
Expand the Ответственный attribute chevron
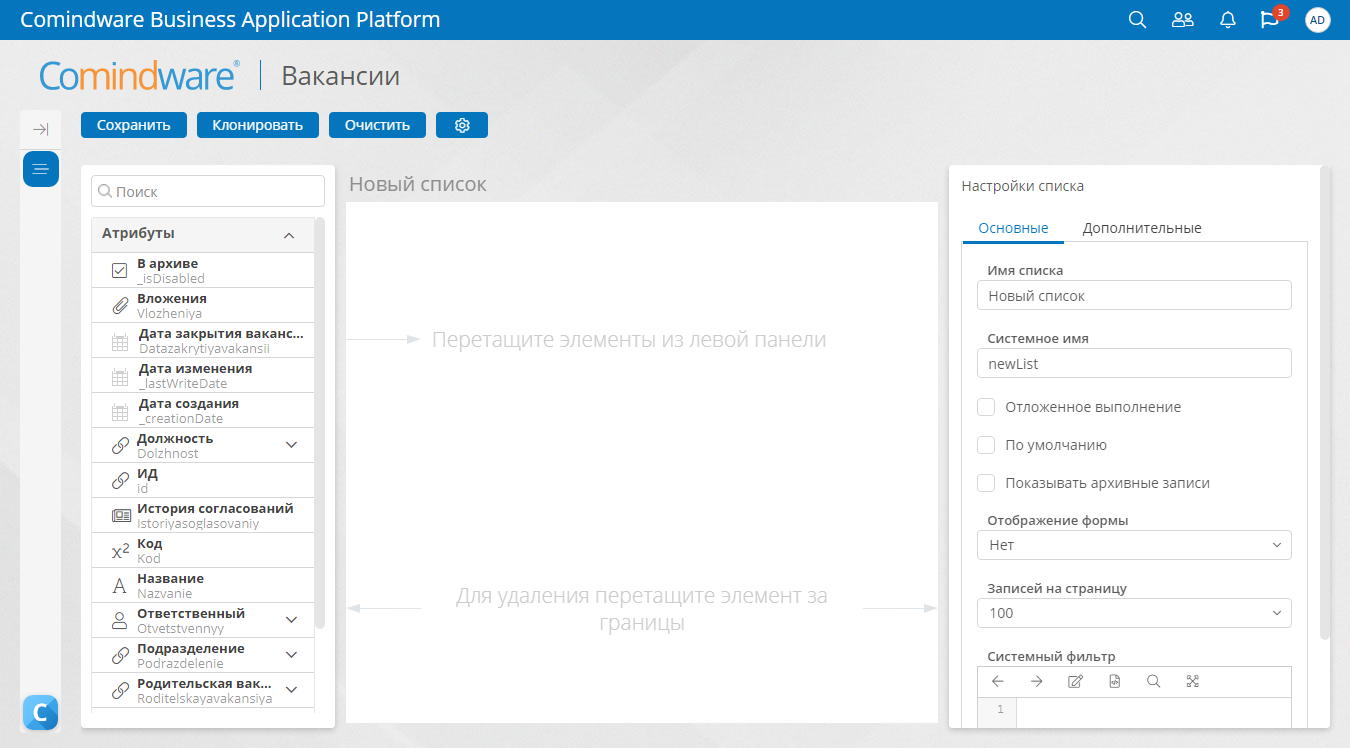click(x=292, y=620)
